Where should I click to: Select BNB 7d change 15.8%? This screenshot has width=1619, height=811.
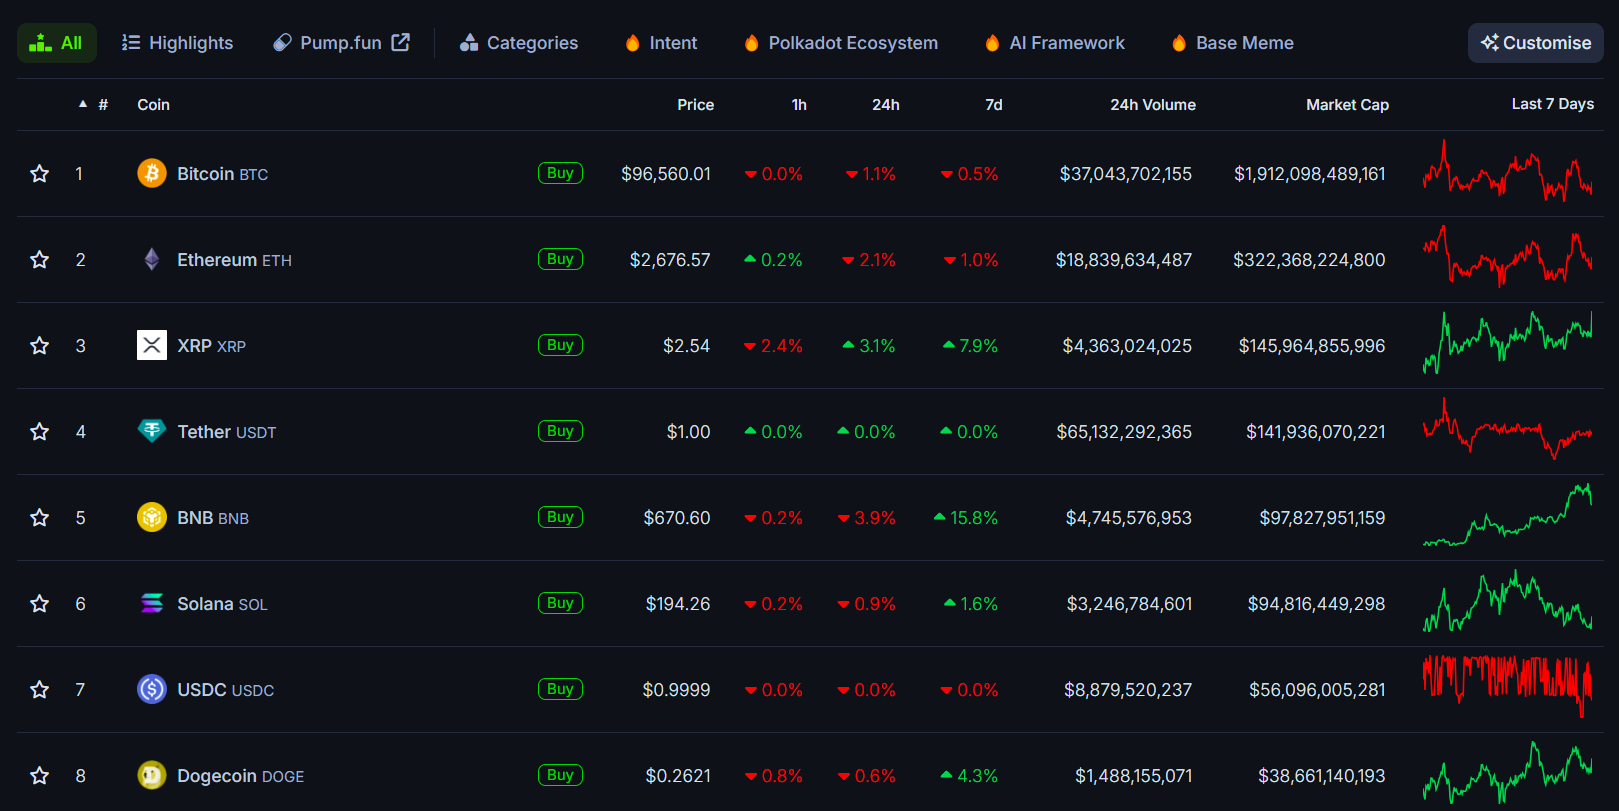[x=966, y=518]
